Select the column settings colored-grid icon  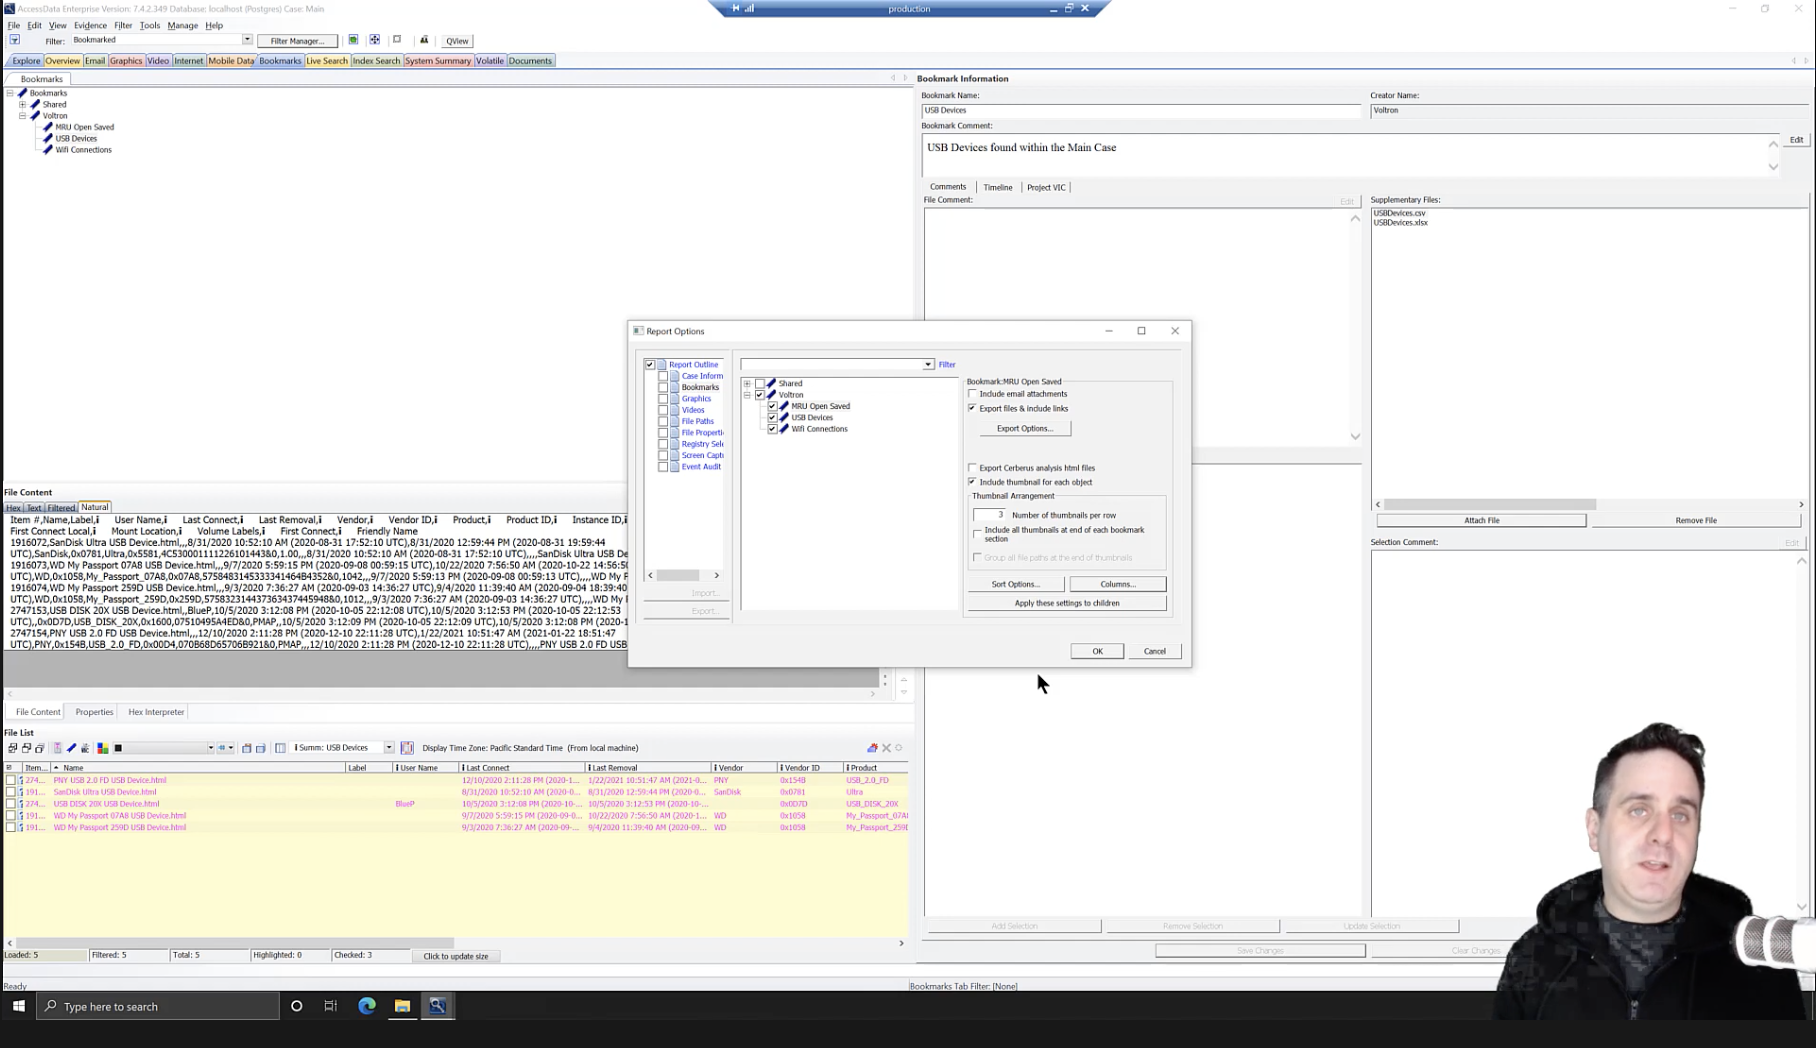tap(103, 747)
